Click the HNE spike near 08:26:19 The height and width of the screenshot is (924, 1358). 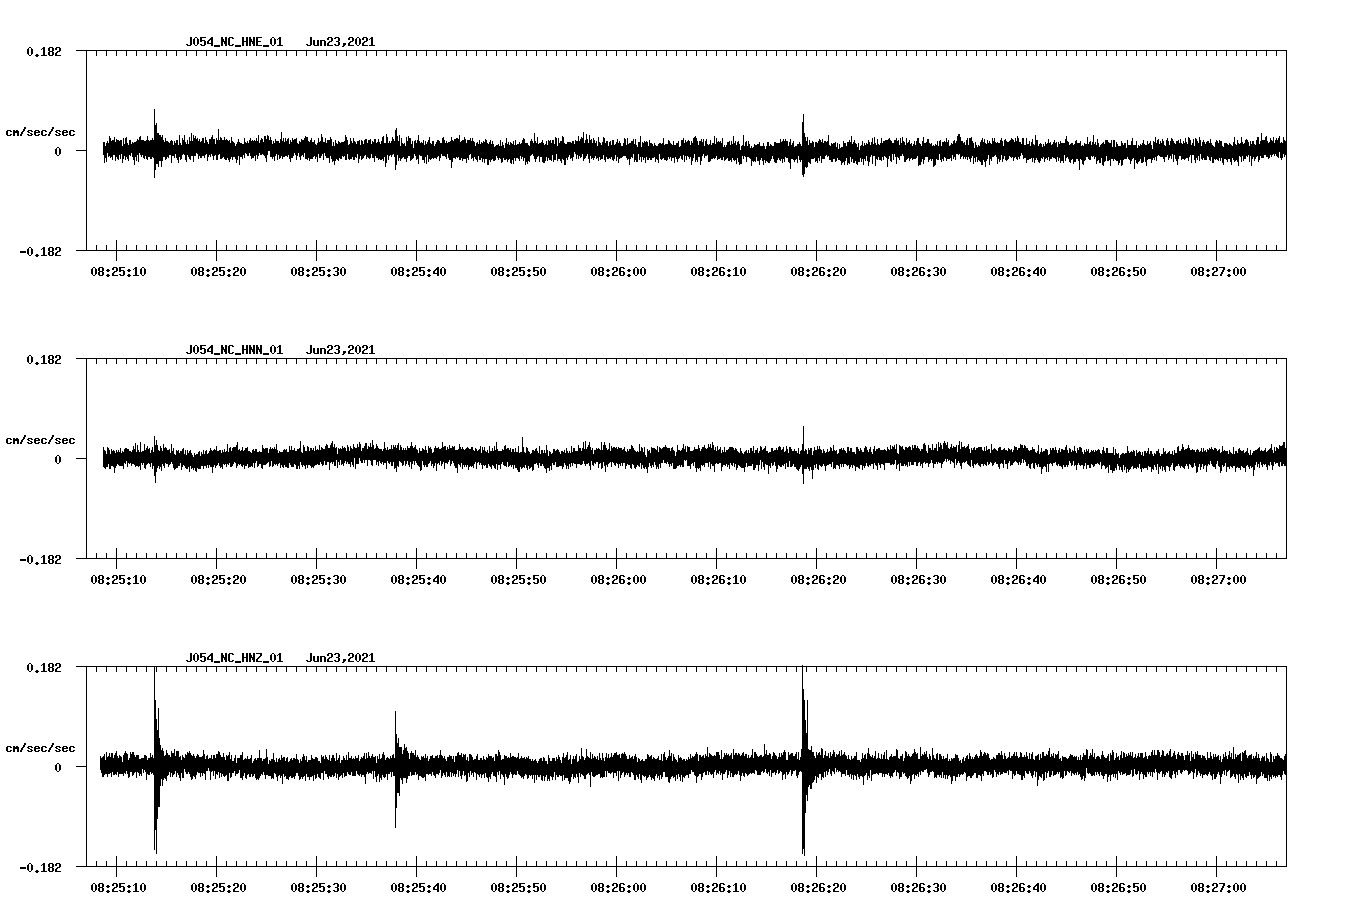click(x=803, y=145)
